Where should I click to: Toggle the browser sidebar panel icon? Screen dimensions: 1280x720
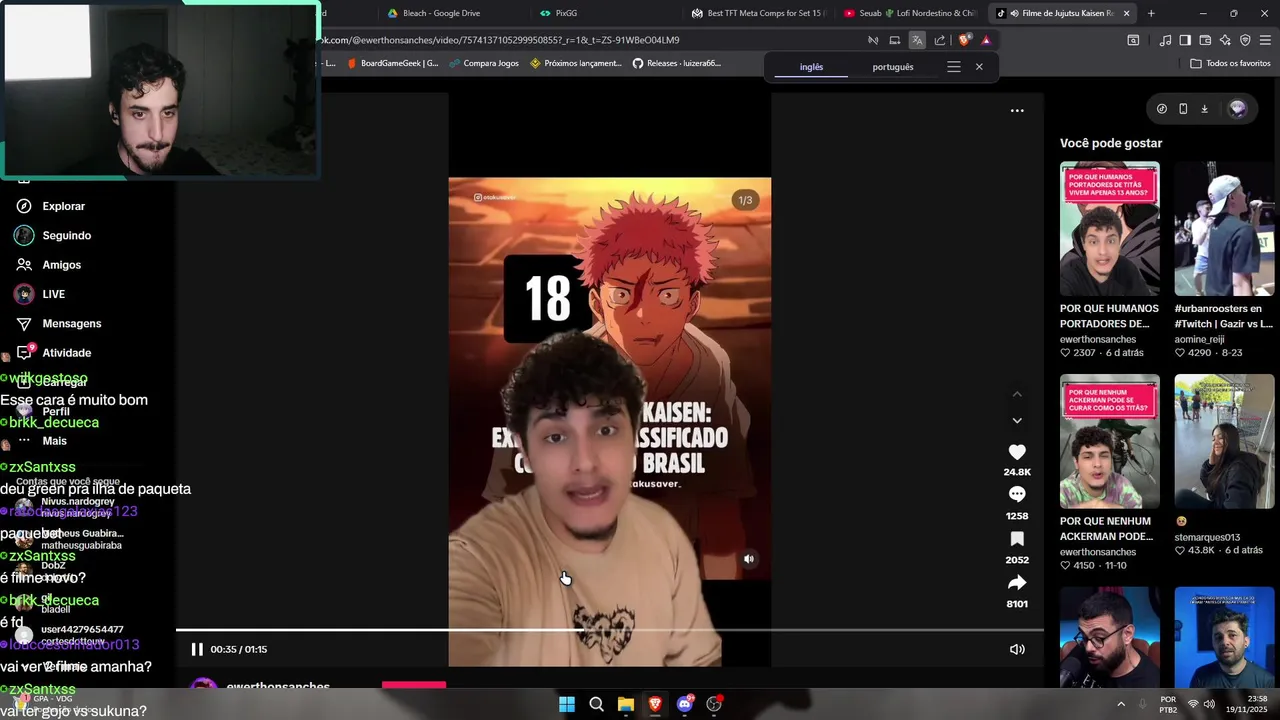(1185, 40)
